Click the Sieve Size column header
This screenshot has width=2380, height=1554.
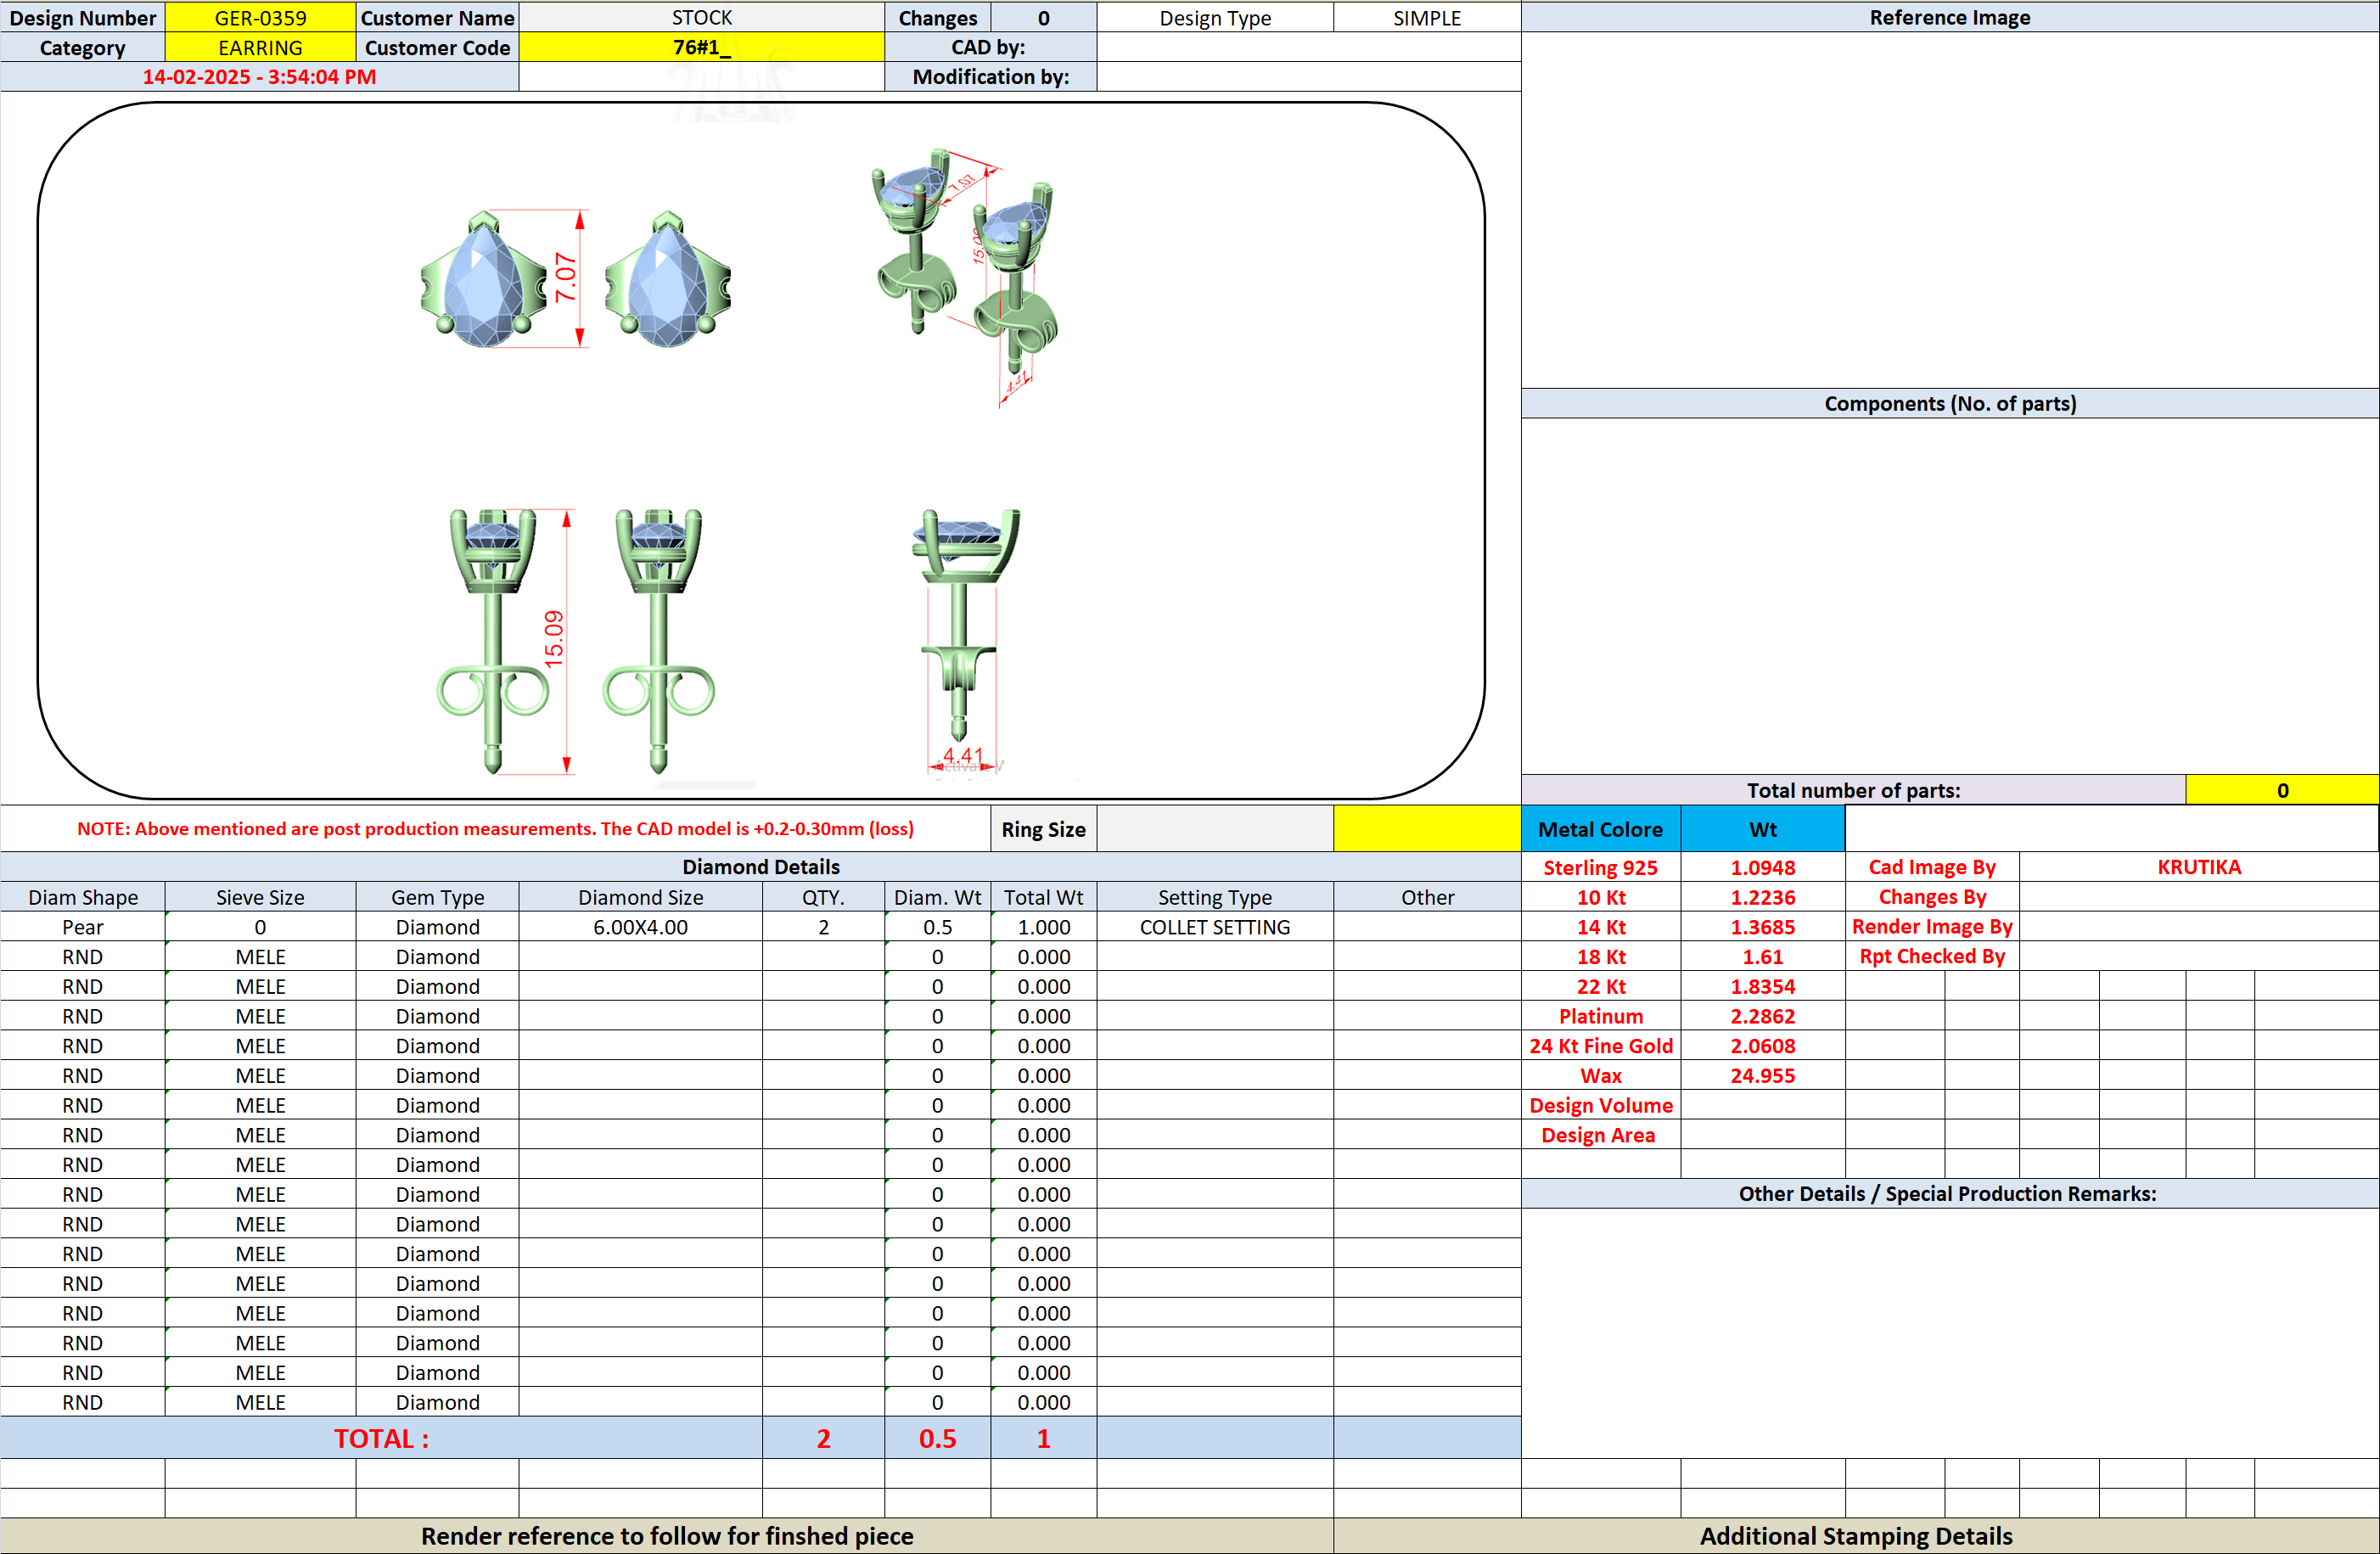coord(260,897)
